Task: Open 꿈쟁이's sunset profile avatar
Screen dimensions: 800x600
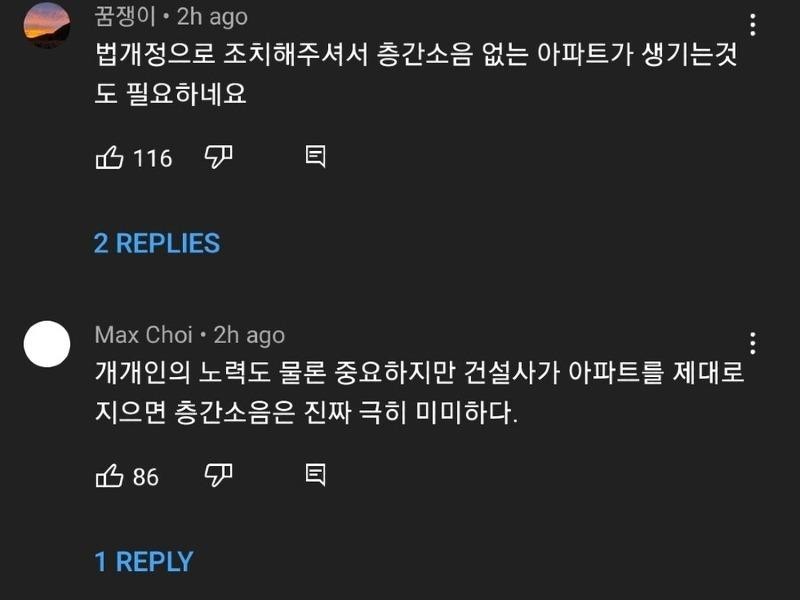Action: coord(46,25)
